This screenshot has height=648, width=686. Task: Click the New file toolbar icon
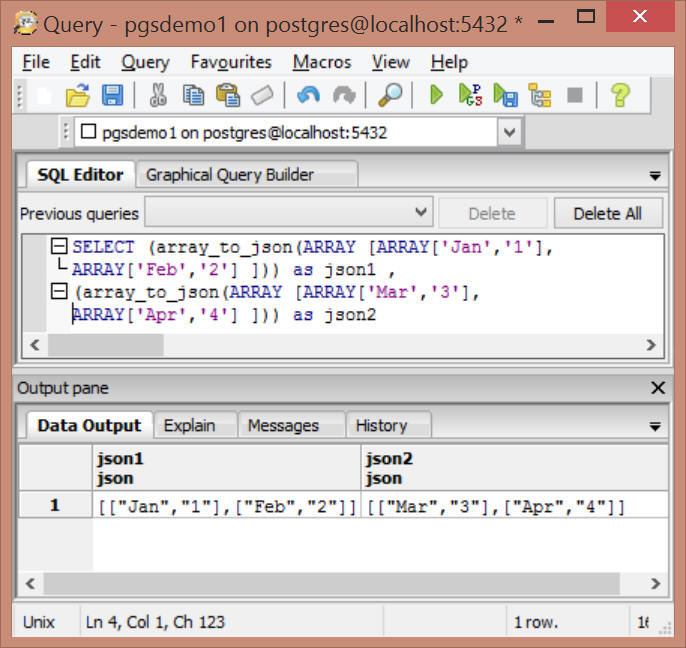[x=44, y=95]
